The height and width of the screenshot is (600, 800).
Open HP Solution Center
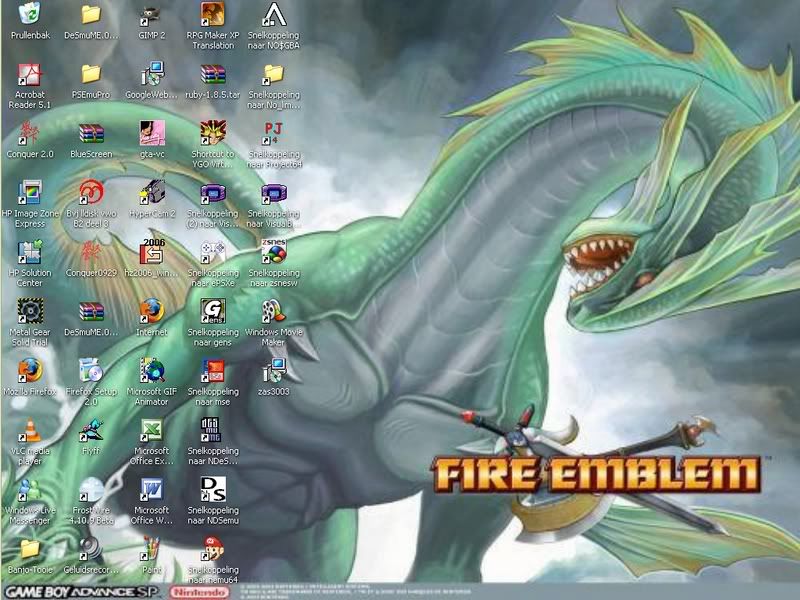pyautogui.click(x=30, y=251)
